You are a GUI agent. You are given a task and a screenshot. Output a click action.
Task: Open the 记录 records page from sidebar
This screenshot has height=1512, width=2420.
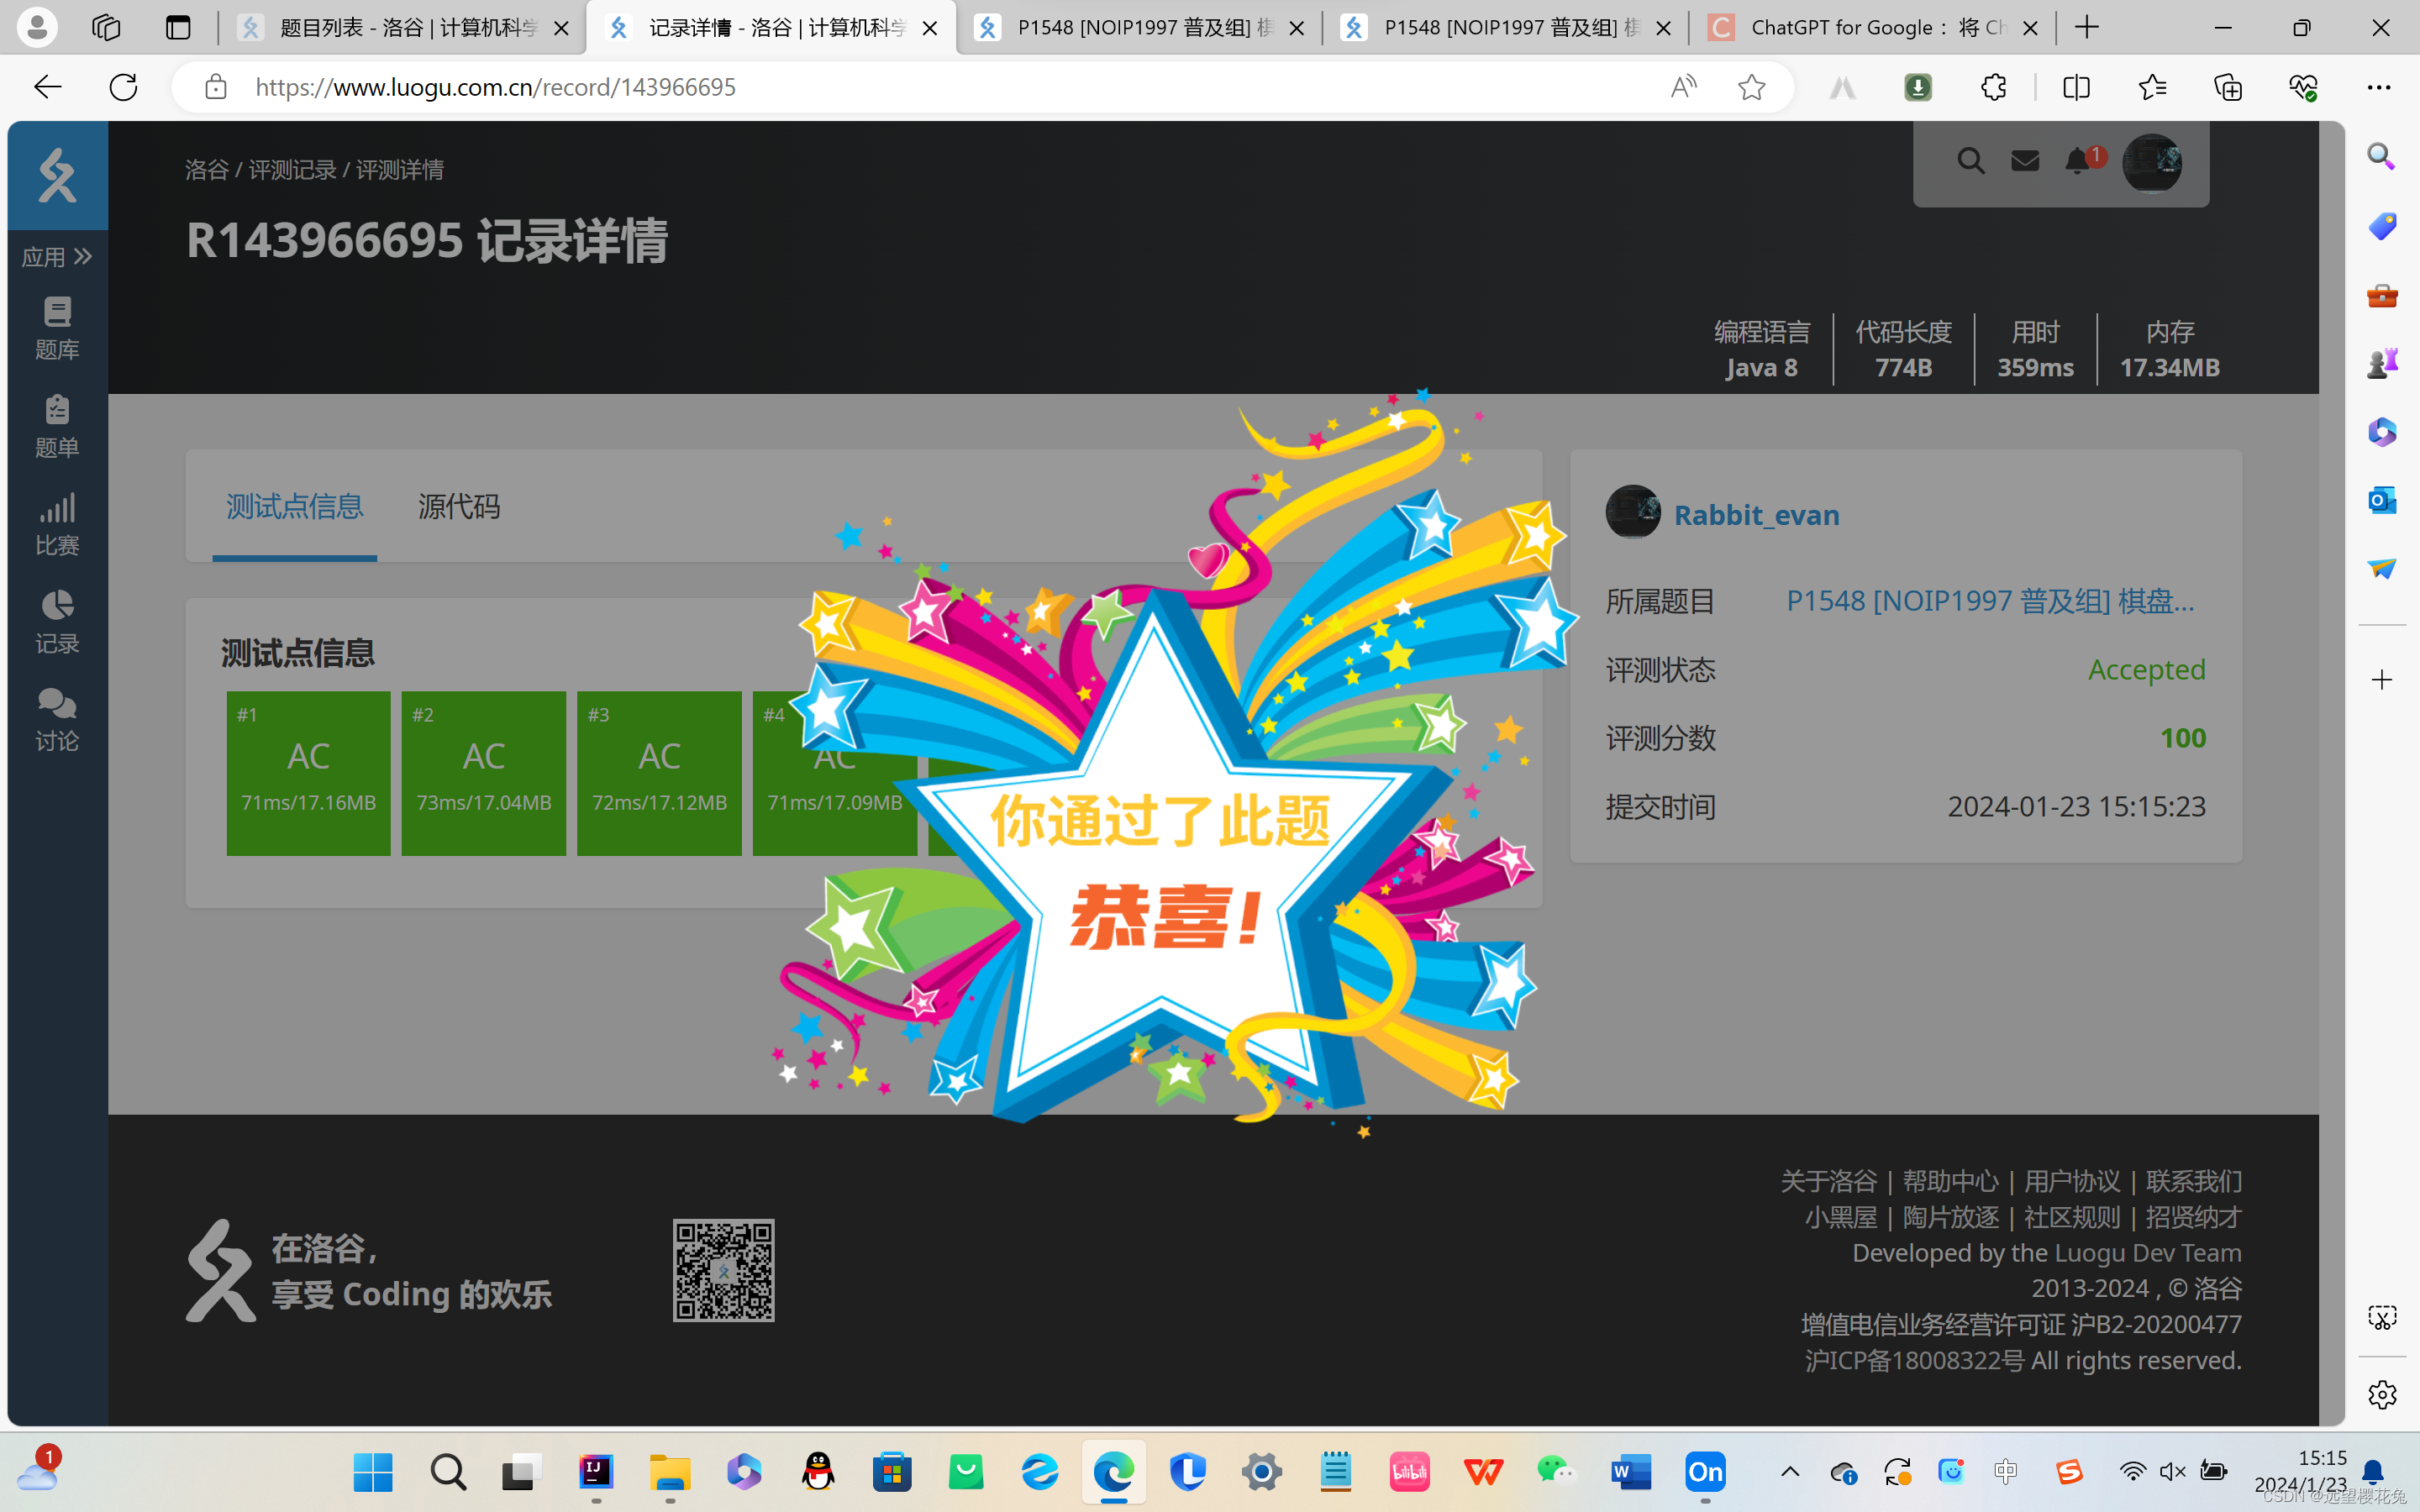click(x=56, y=620)
